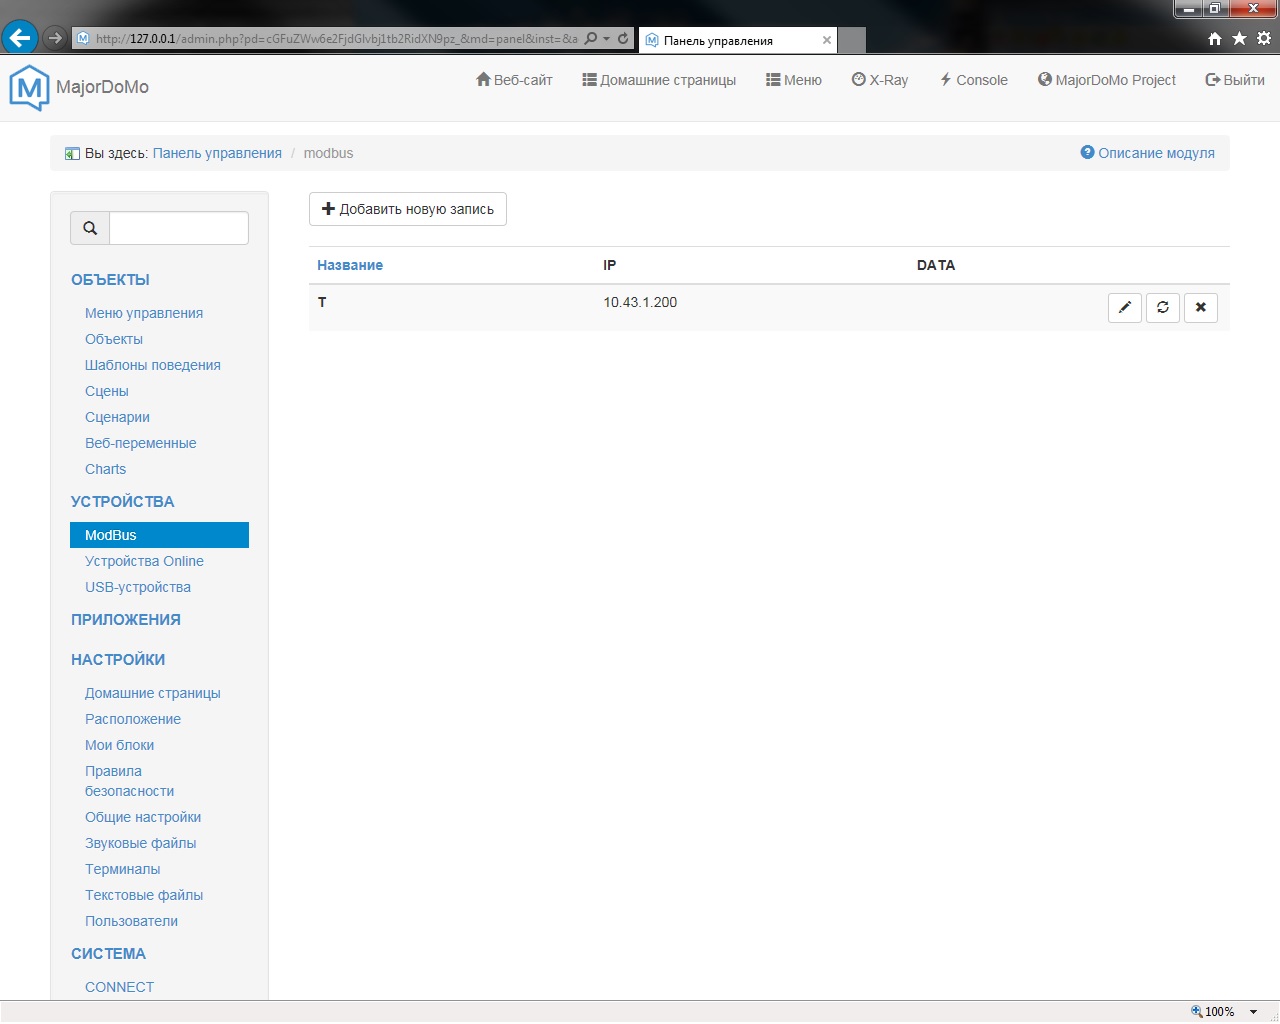Open the Console item
The width and height of the screenshot is (1280, 1024).
(x=973, y=80)
